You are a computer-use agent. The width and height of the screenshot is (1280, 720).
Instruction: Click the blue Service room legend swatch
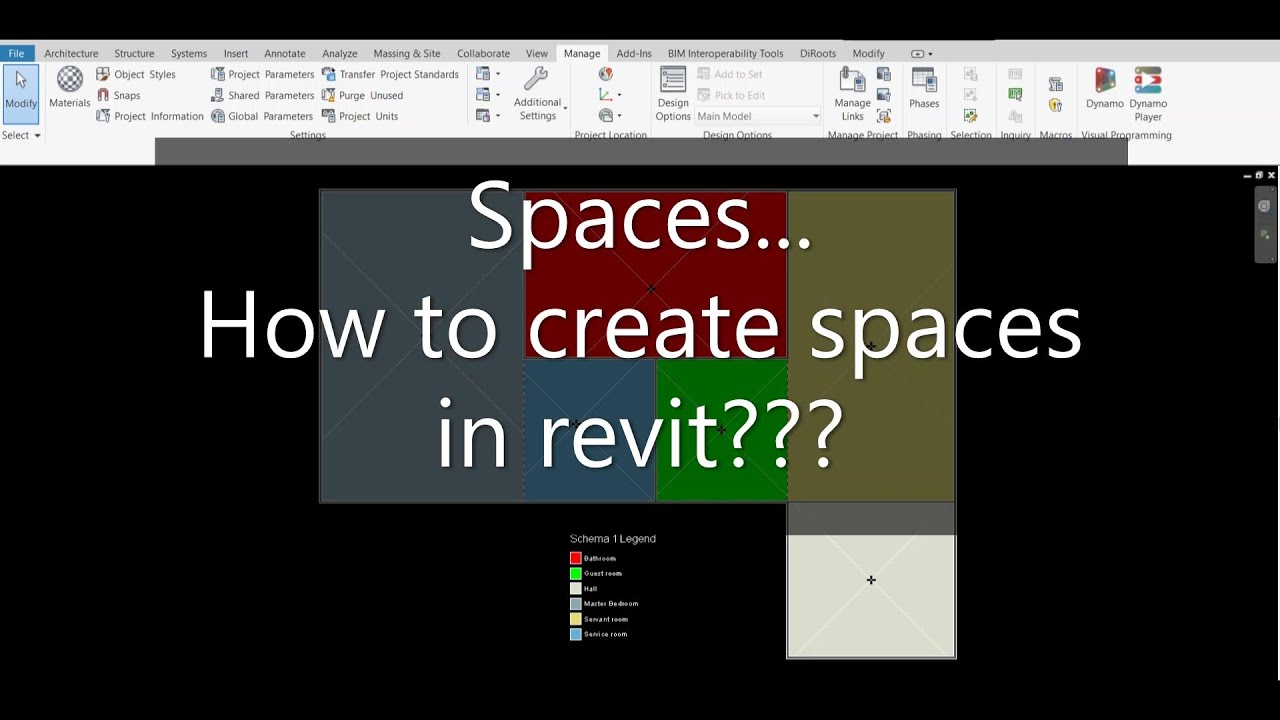[x=576, y=634]
